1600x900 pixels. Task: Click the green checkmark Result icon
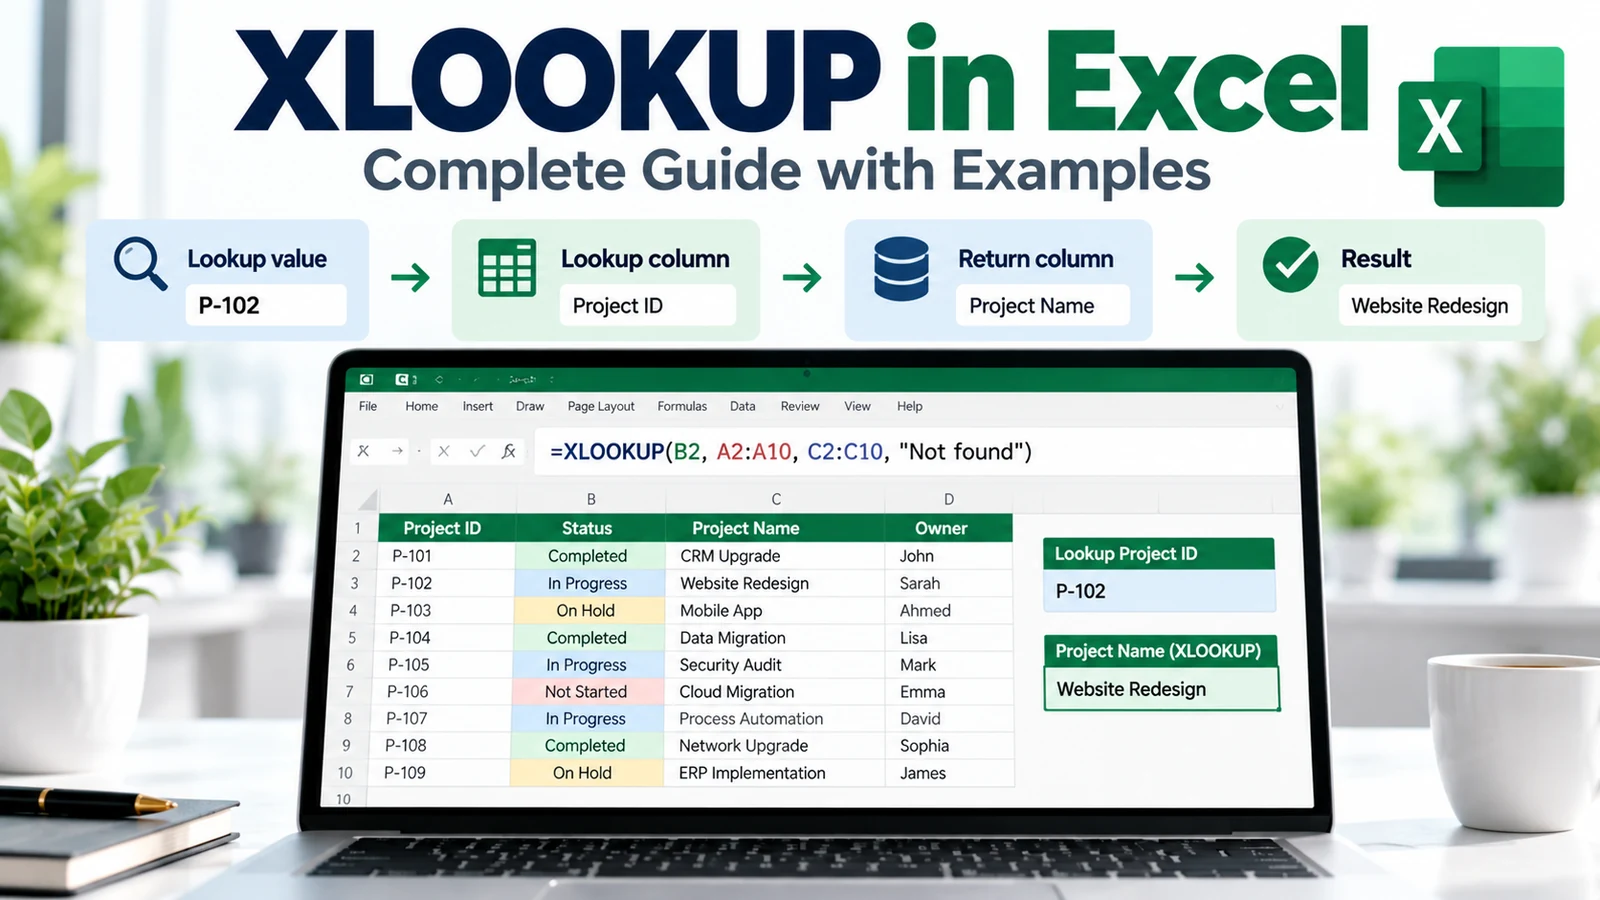coord(1290,264)
